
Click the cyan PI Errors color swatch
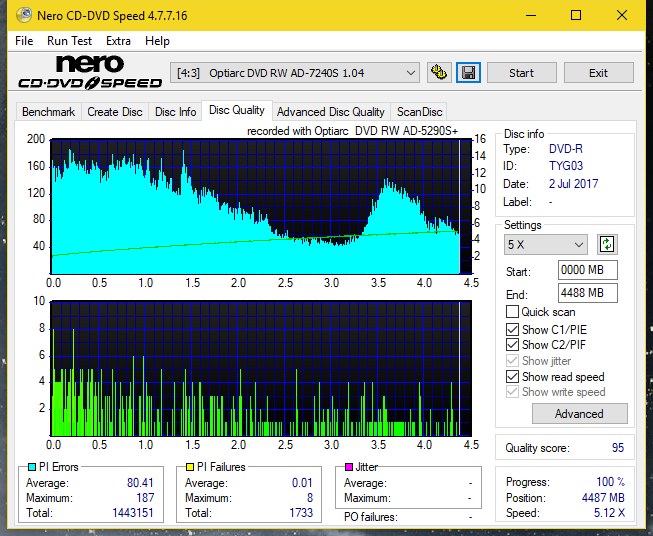pyautogui.click(x=32, y=467)
